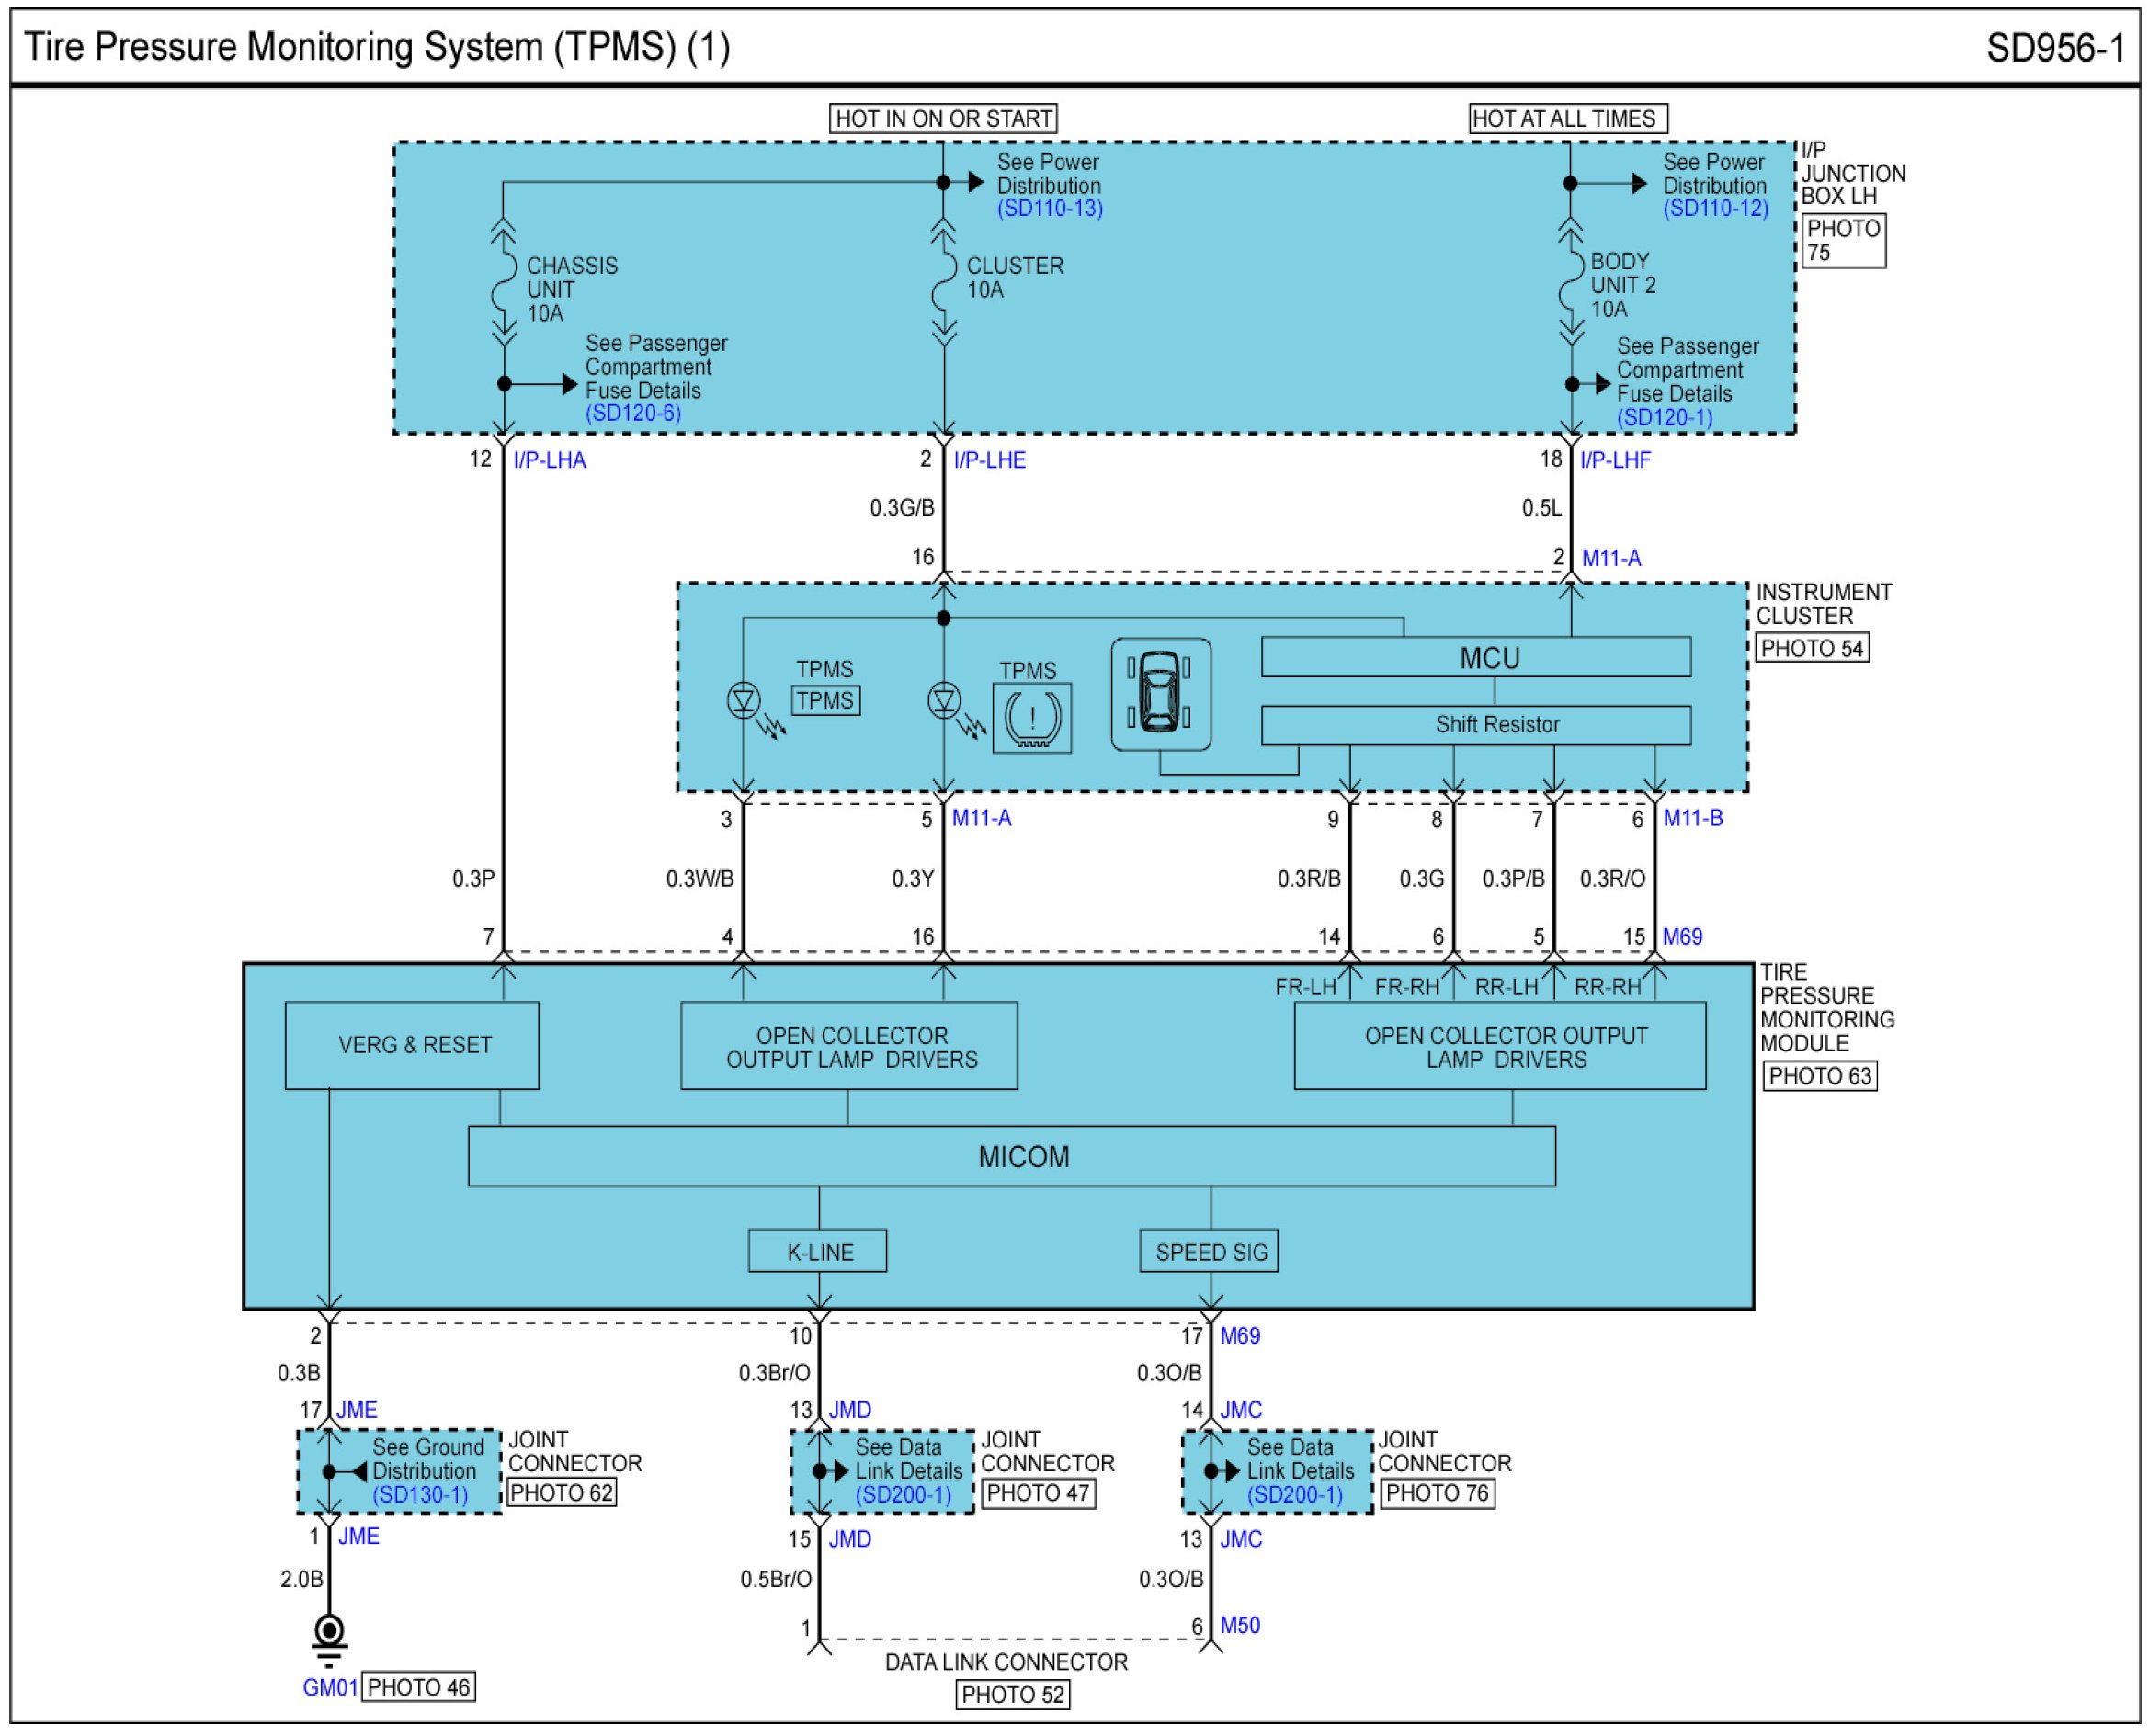Click the boxed TPMS indicator label
The image size is (2149, 1736).
point(825,700)
